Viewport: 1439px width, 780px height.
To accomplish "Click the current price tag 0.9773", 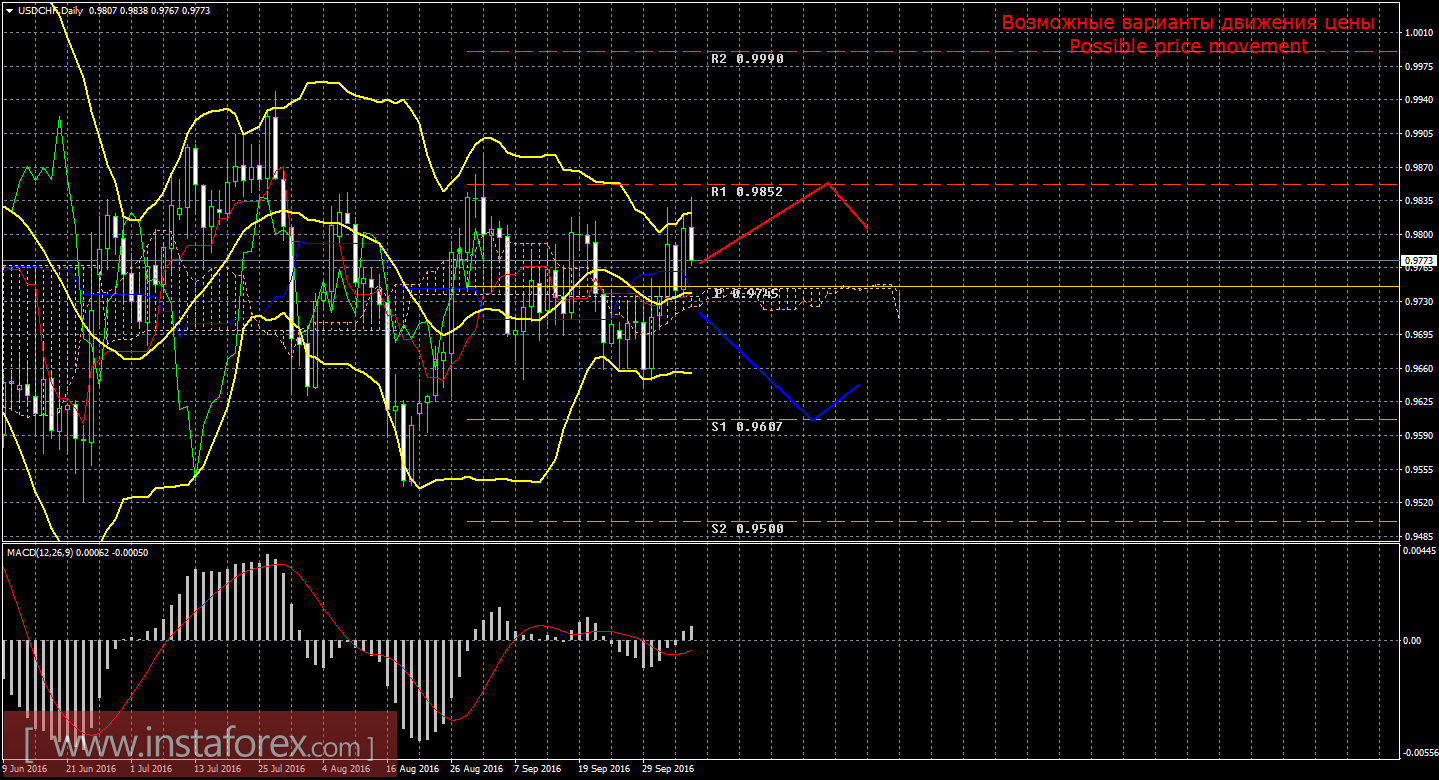I will coord(1417,261).
